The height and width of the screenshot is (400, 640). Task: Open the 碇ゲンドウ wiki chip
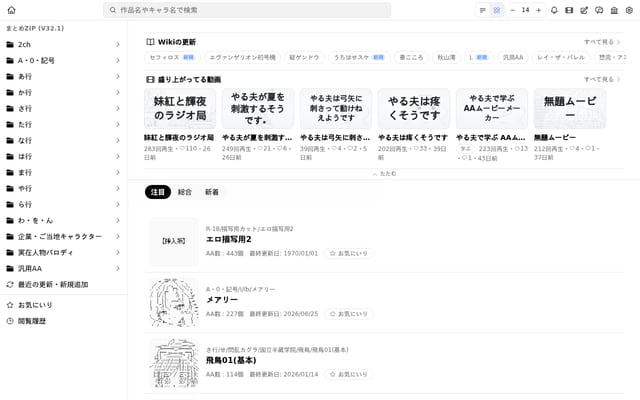(x=304, y=58)
